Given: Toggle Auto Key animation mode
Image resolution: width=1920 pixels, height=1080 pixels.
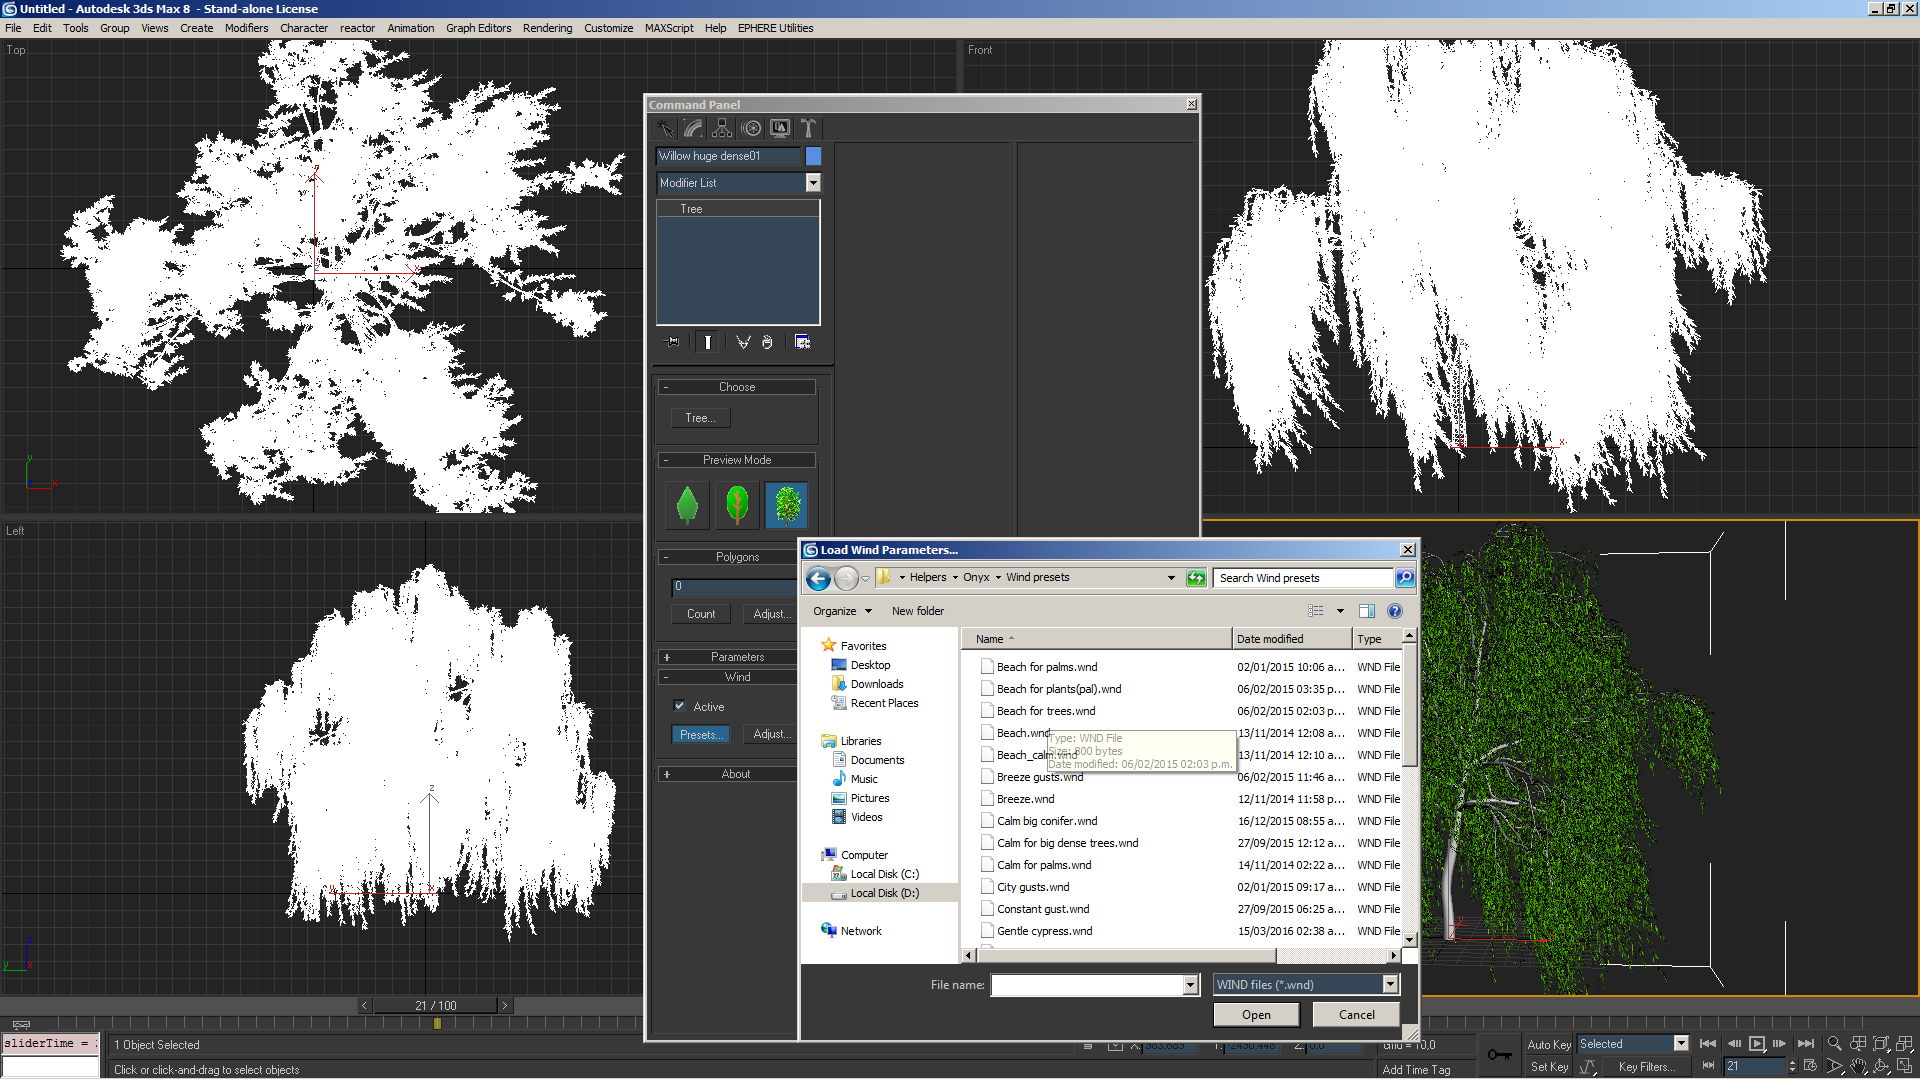Looking at the screenshot, I should pyautogui.click(x=1548, y=1044).
